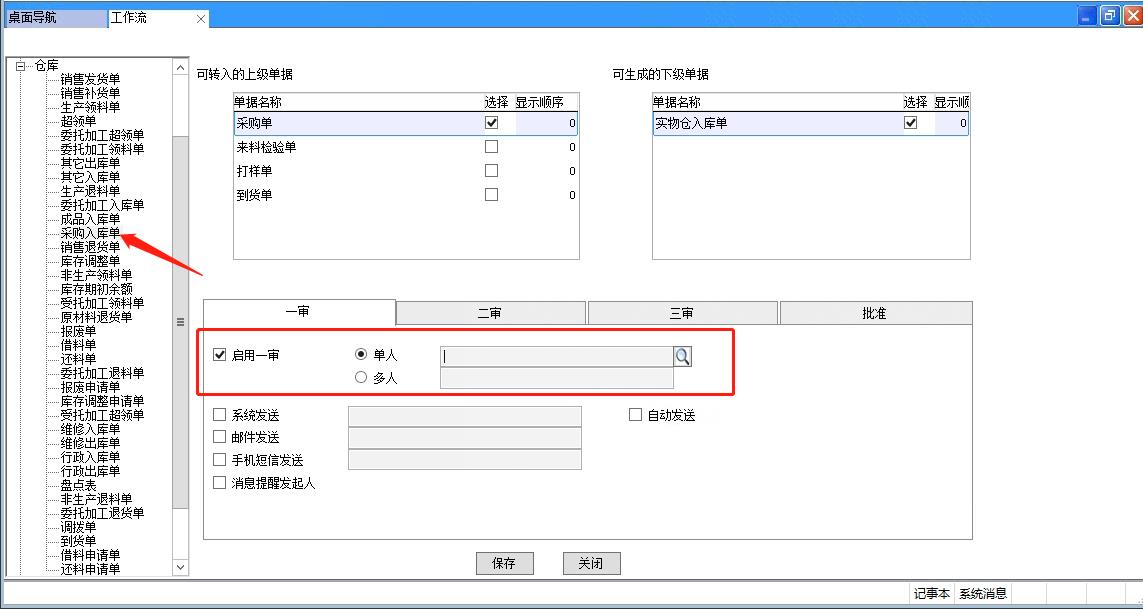Open the 批准 tab
1143x609 pixels.
coord(874,313)
